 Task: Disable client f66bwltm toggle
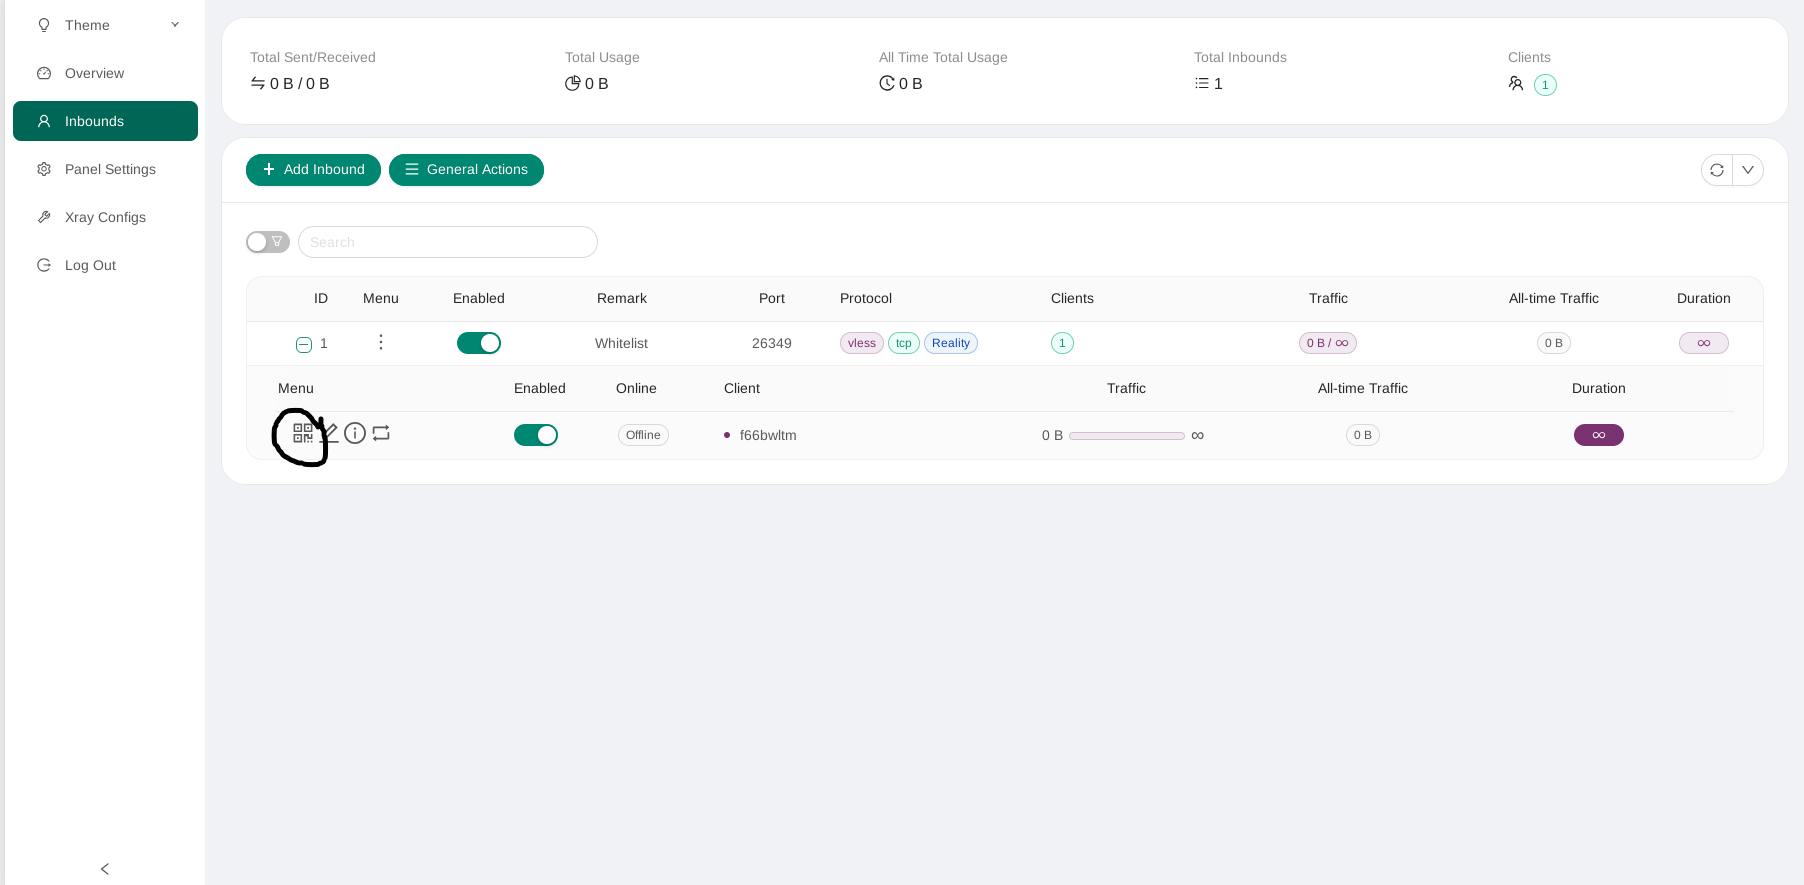coord(536,435)
